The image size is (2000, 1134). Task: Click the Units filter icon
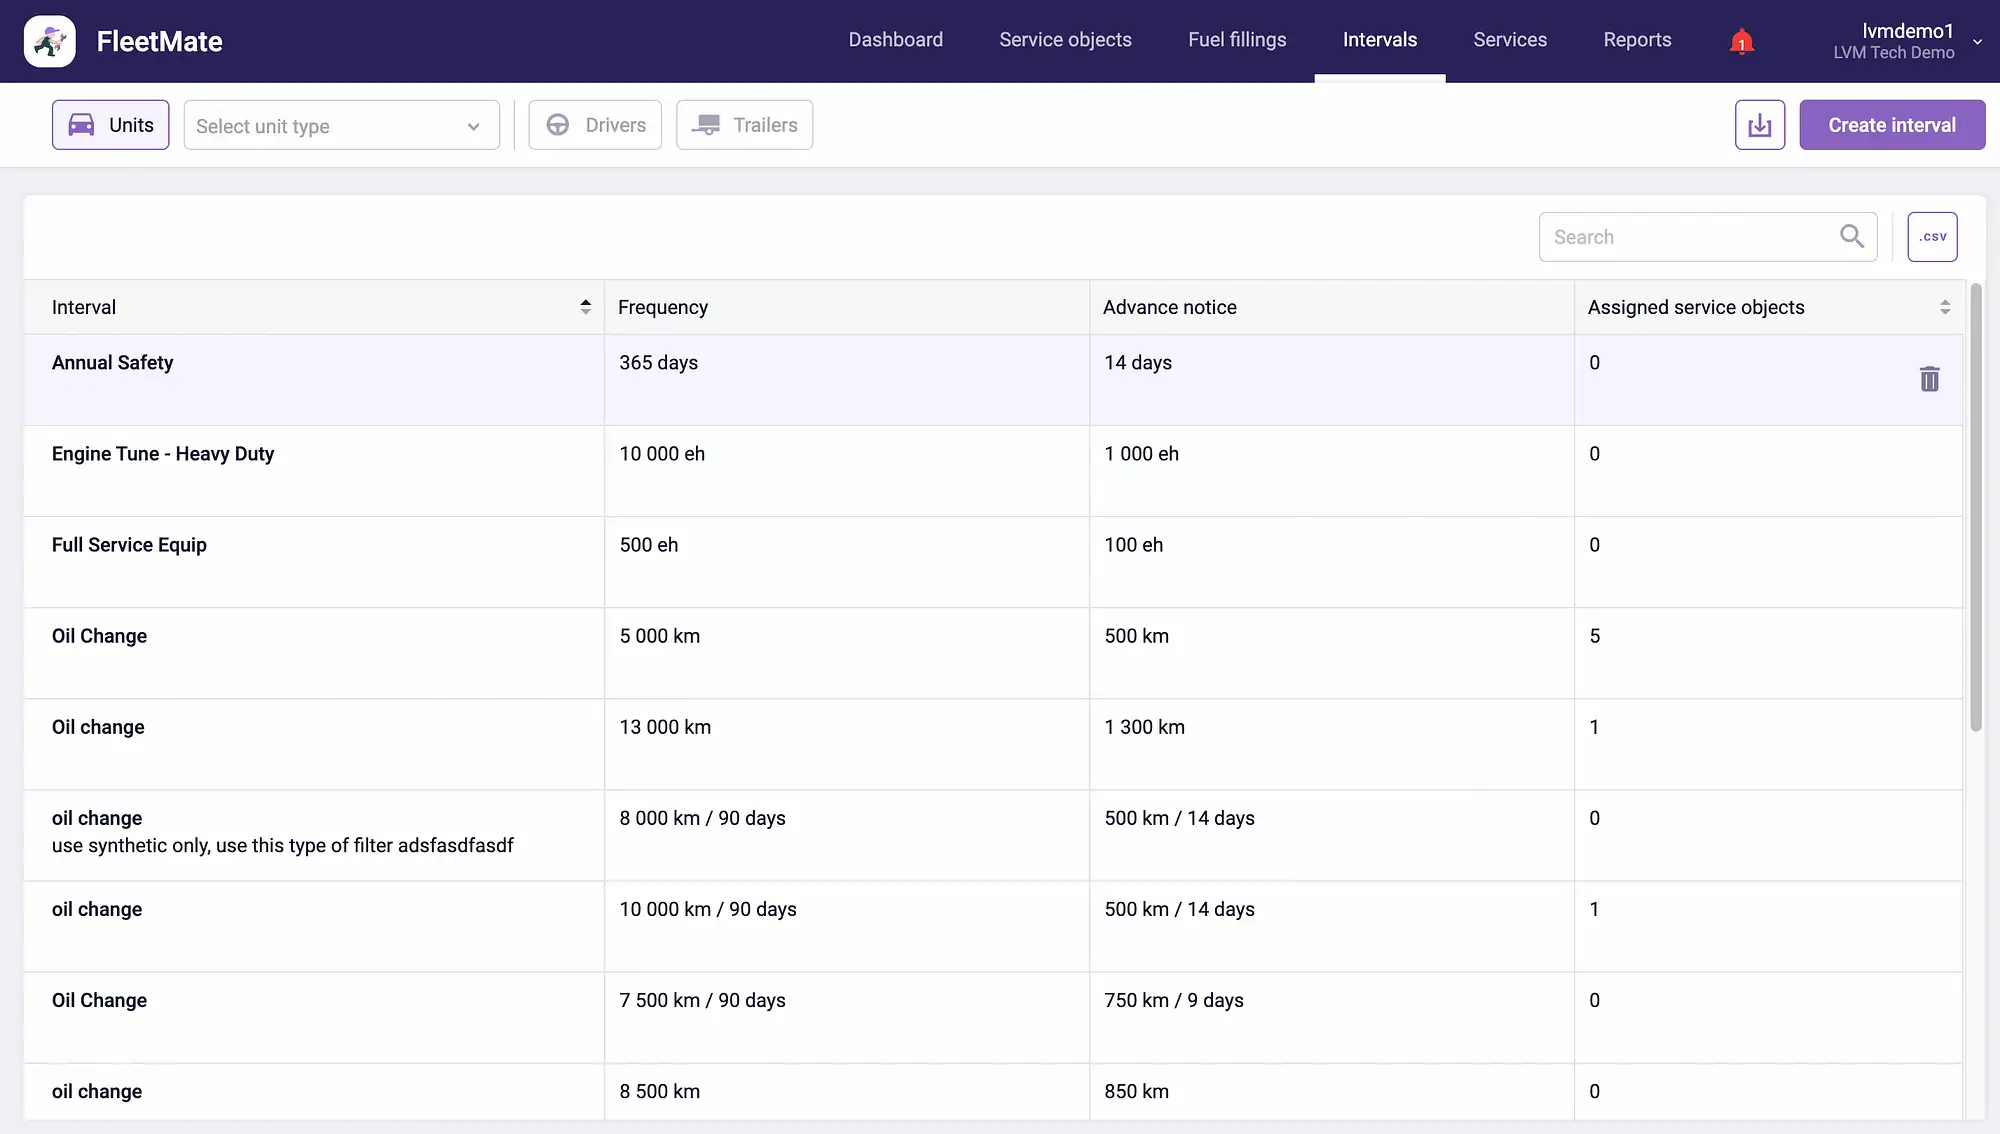click(x=80, y=124)
